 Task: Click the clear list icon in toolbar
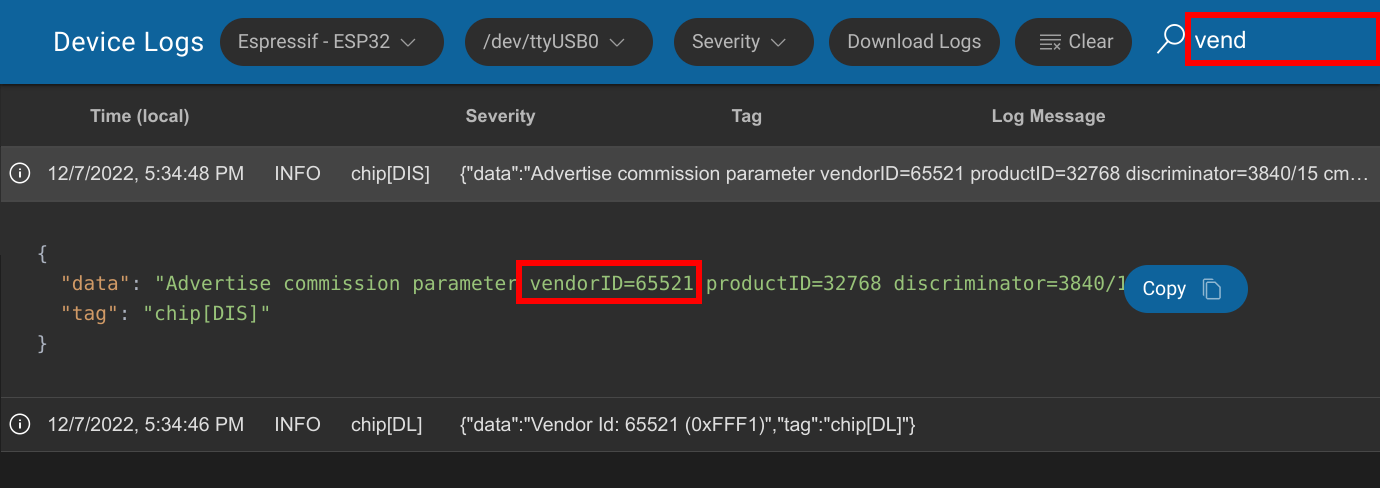(1050, 42)
